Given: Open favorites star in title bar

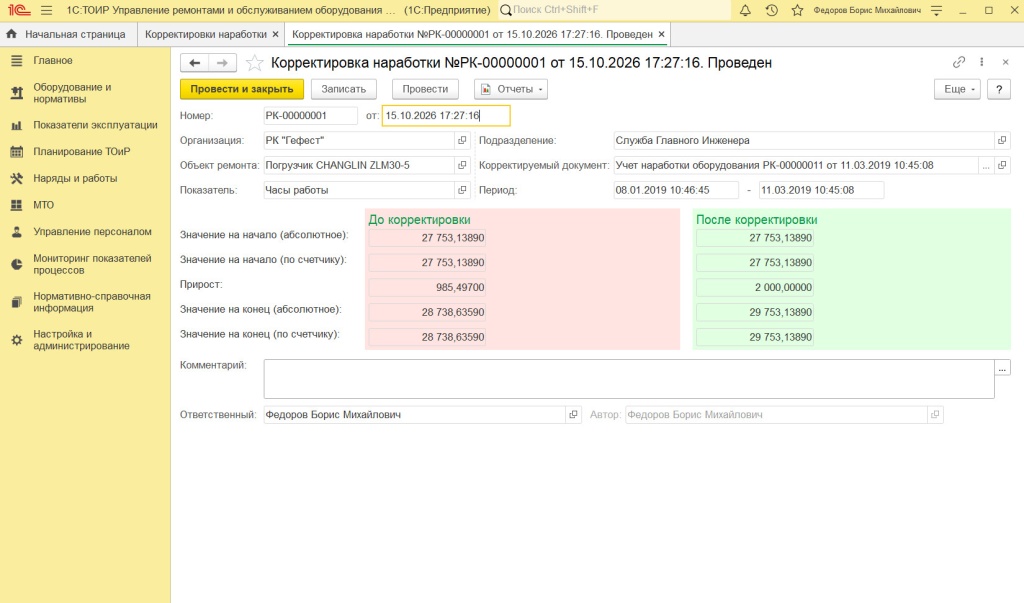Looking at the screenshot, I should click(797, 10).
